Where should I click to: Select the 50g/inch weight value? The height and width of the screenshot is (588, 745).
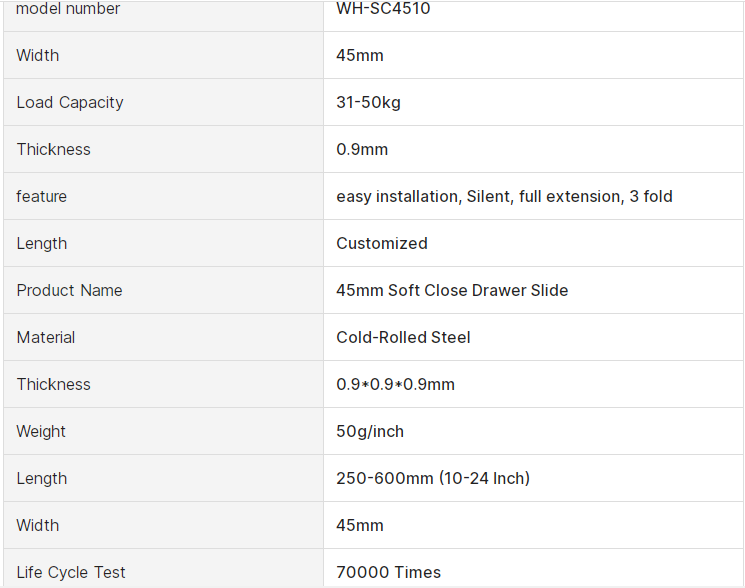pyautogui.click(x=370, y=431)
